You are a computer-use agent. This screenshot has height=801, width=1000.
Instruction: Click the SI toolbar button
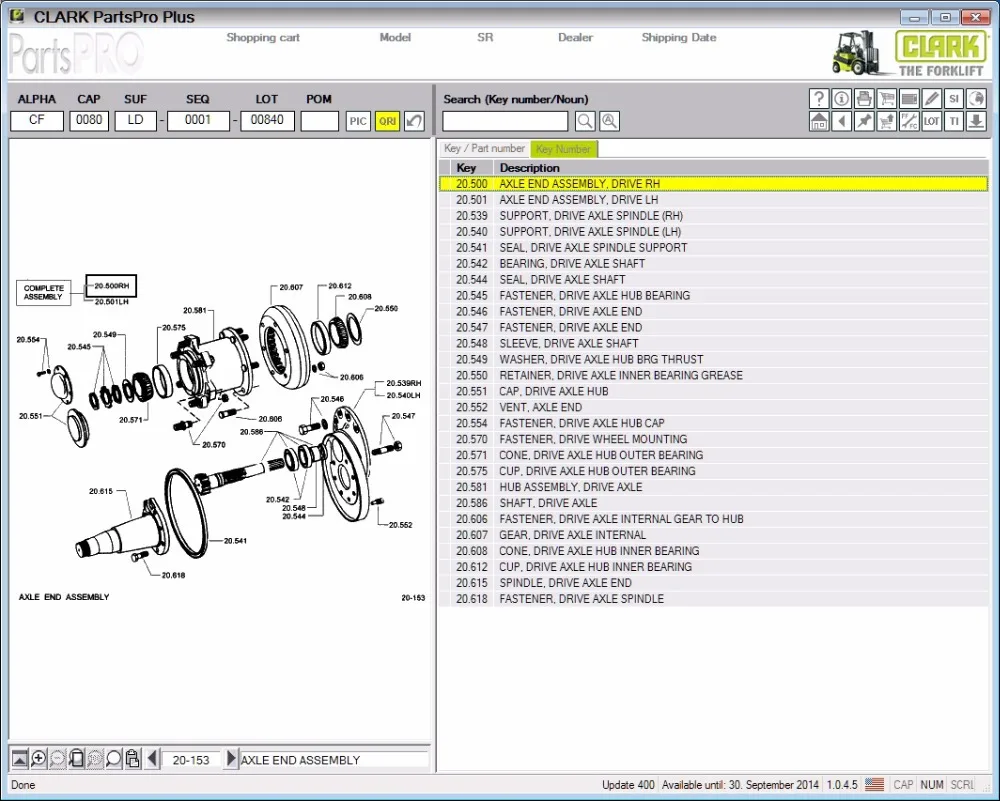click(x=954, y=98)
